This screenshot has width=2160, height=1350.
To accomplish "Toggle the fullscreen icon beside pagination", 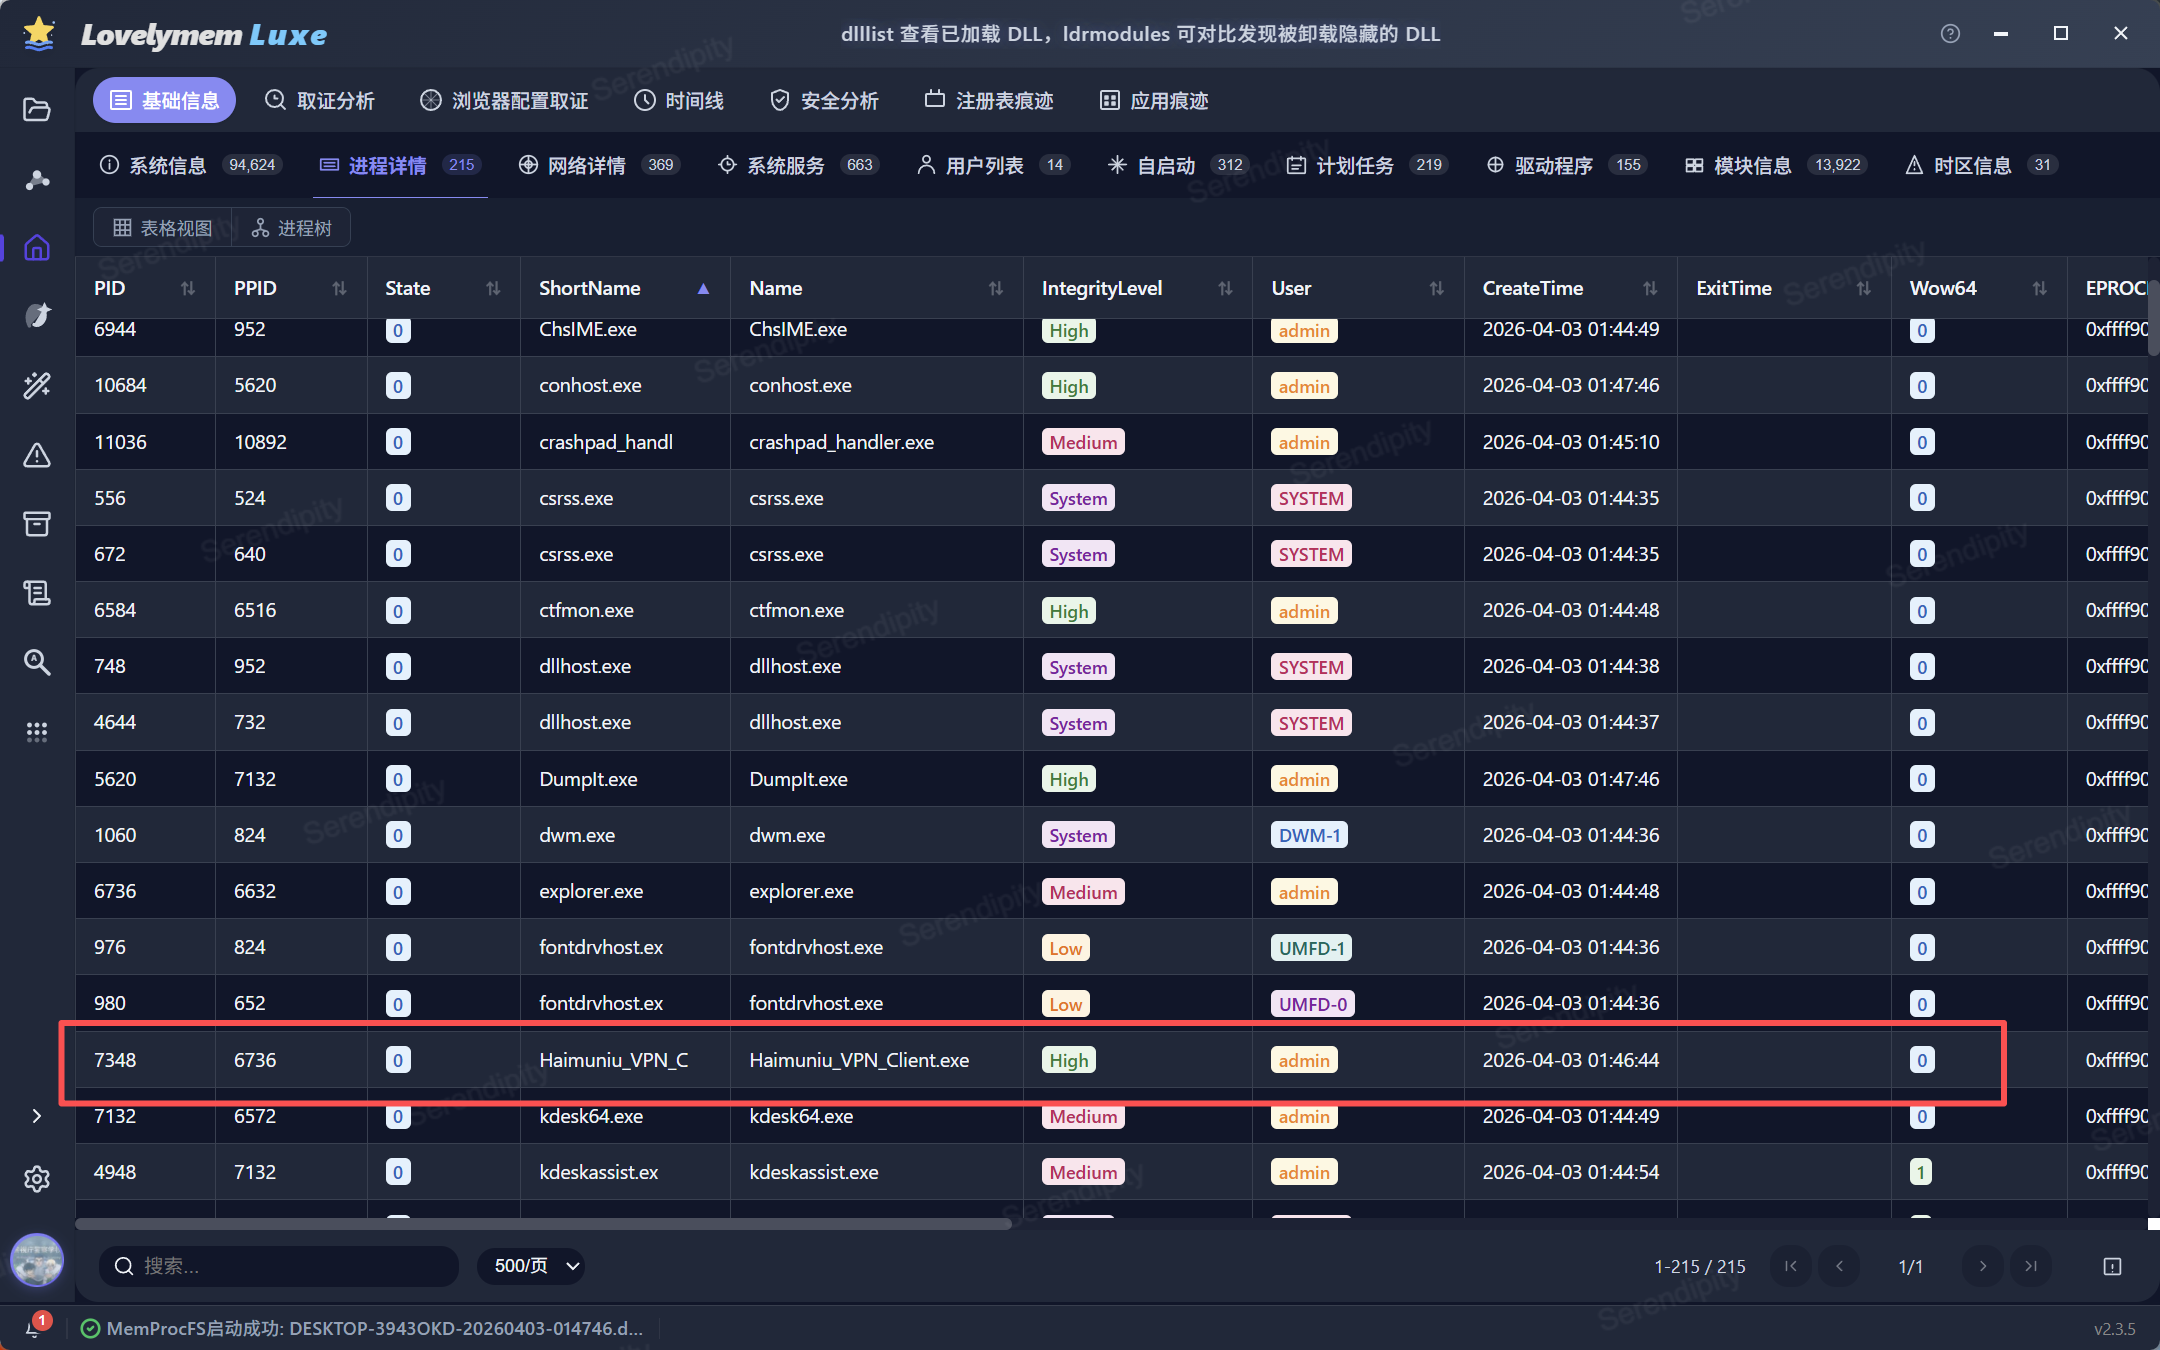I will pyautogui.click(x=2112, y=1266).
